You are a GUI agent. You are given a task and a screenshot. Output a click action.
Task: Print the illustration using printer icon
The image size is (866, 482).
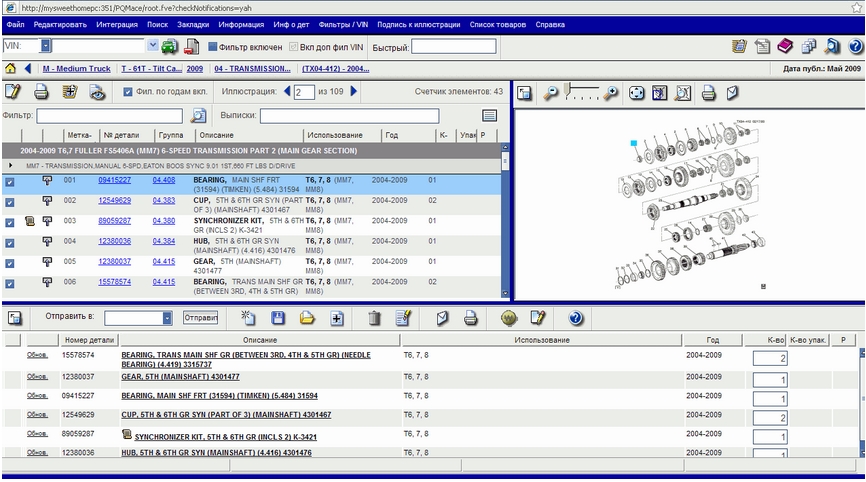point(708,93)
